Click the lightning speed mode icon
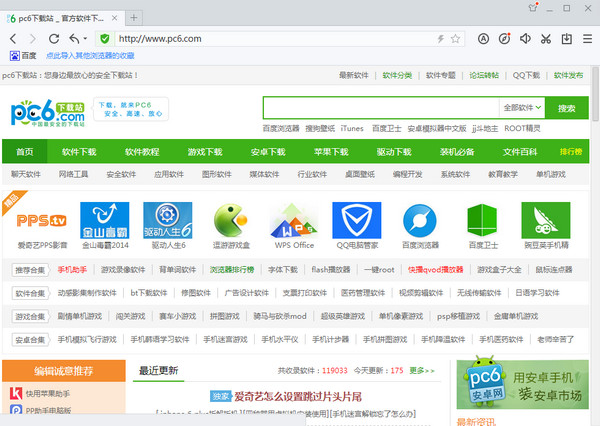This screenshot has height=426, width=600. [x=441, y=39]
